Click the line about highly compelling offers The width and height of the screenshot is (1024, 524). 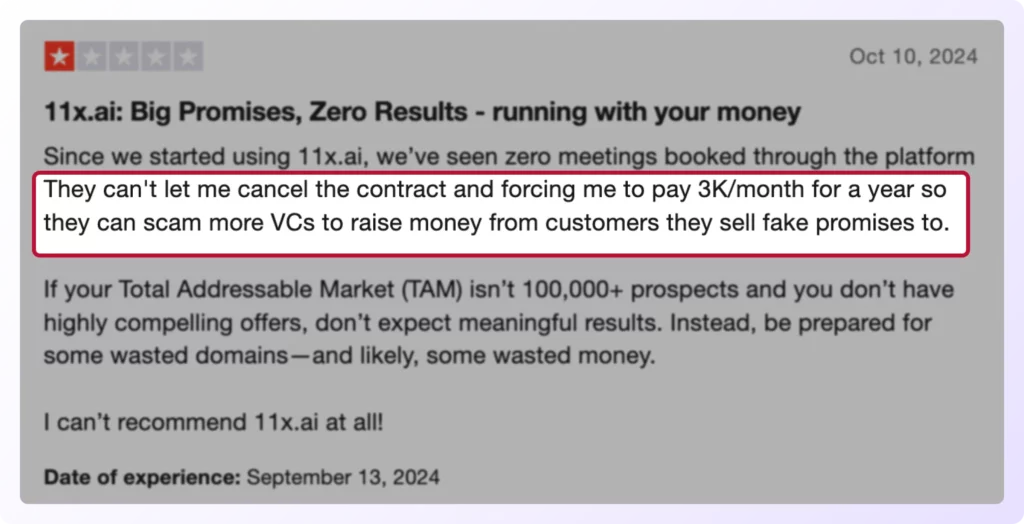click(487, 323)
